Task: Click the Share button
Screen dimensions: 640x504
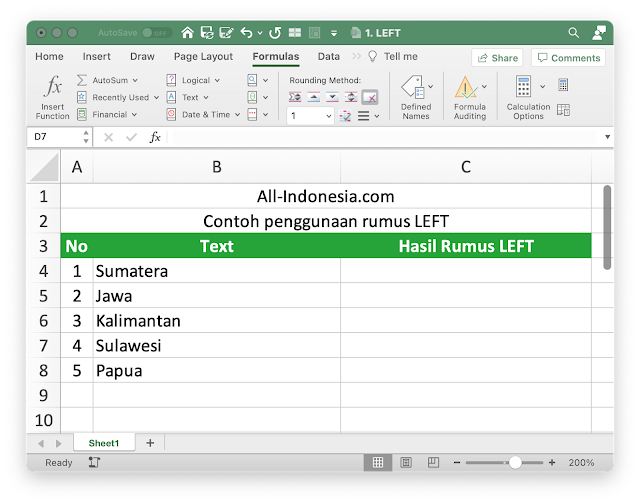Action: click(x=497, y=58)
